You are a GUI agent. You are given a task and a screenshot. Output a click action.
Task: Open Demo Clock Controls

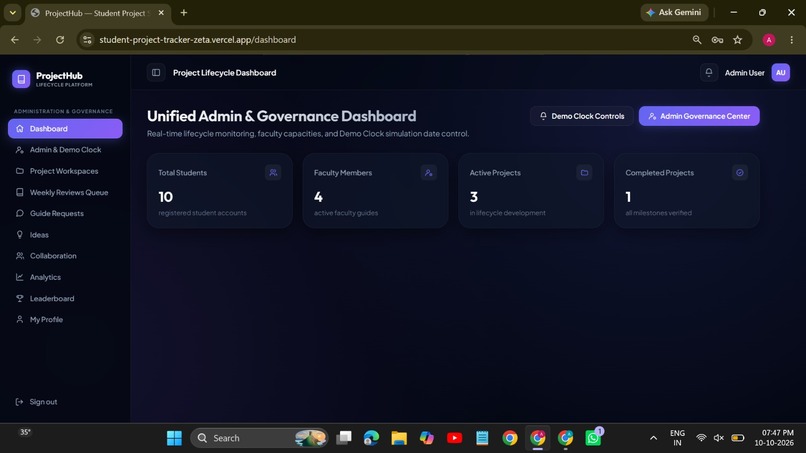pos(582,116)
